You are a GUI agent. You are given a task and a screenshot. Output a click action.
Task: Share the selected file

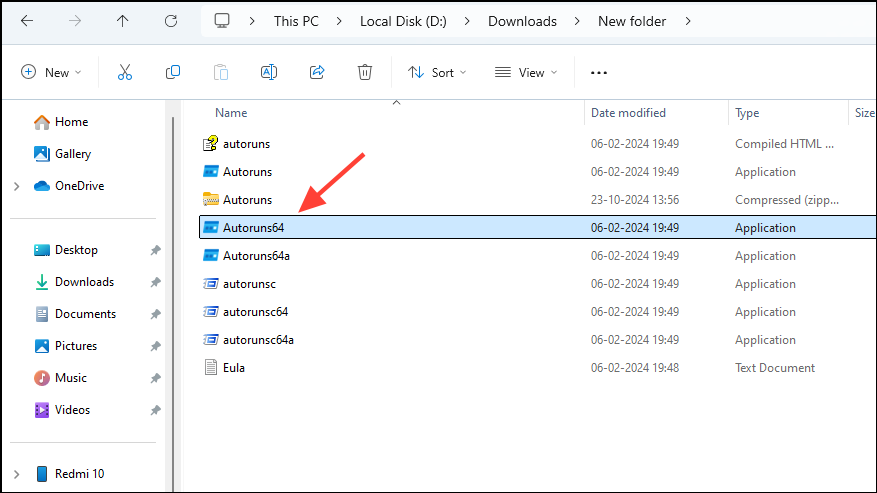coord(317,72)
